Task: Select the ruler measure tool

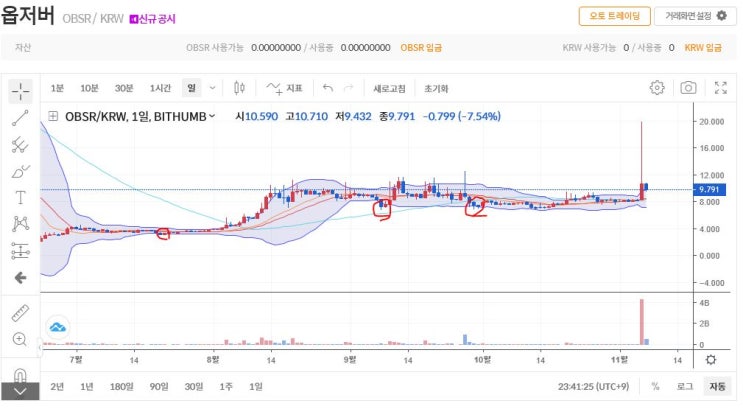Action: click(x=20, y=313)
